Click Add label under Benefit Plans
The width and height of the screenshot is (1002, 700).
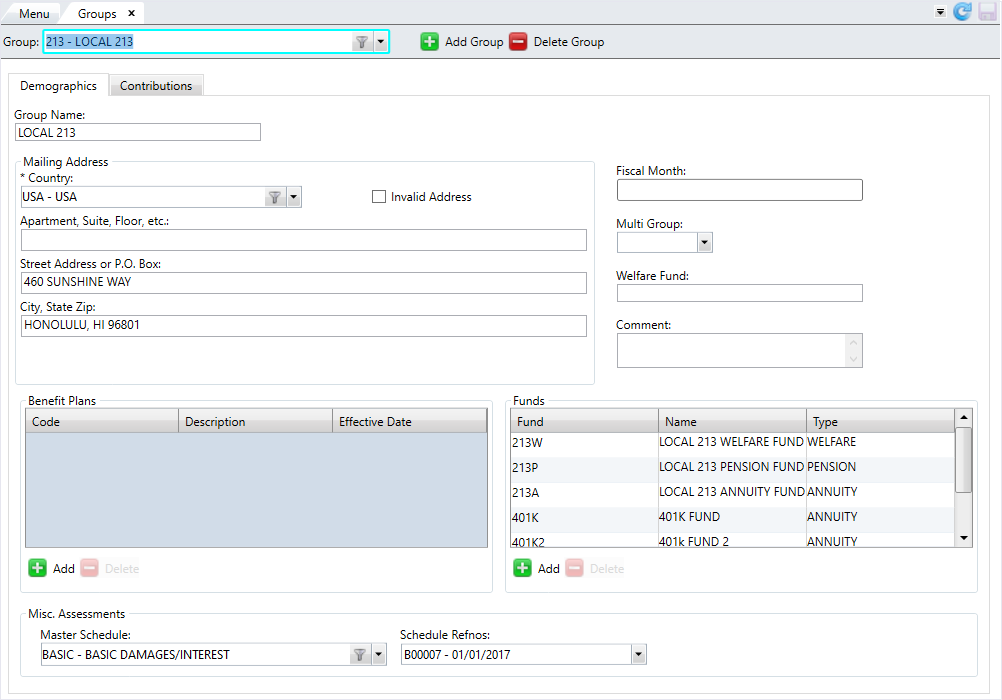tap(64, 568)
